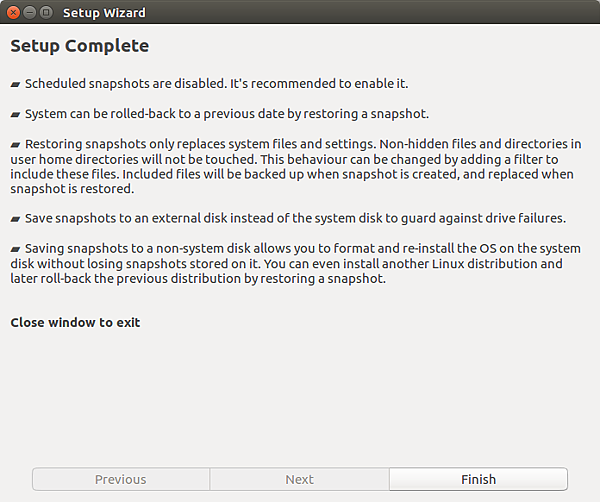Image resolution: width=600 pixels, height=502 pixels.
Task: Click the System can be rolled-back sentence
Action: coord(227,114)
